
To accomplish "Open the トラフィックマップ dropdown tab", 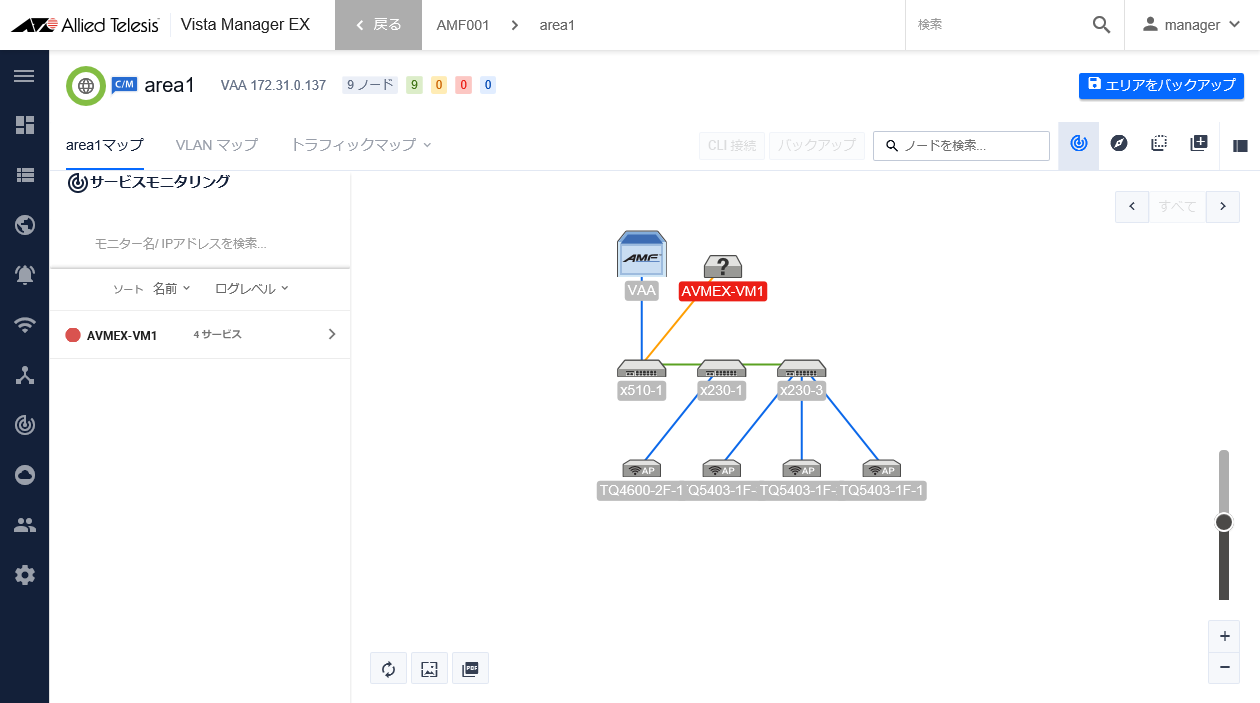I will [x=361, y=145].
